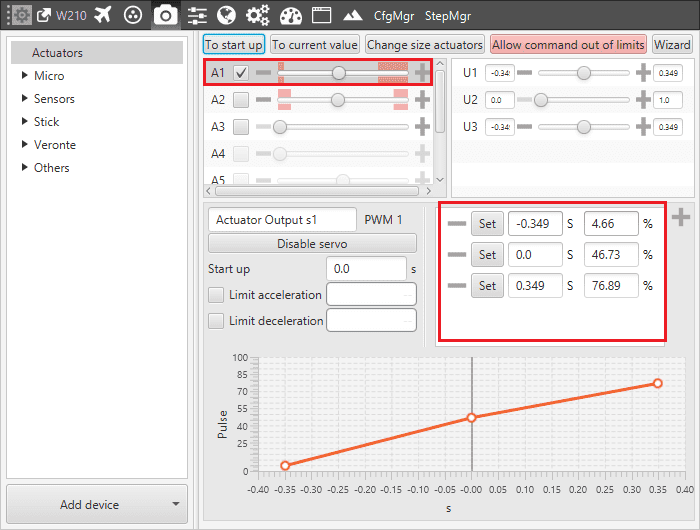This screenshot has width=700, height=530.
Task: Click the A1 actuator slider handle
Action: click(x=339, y=73)
